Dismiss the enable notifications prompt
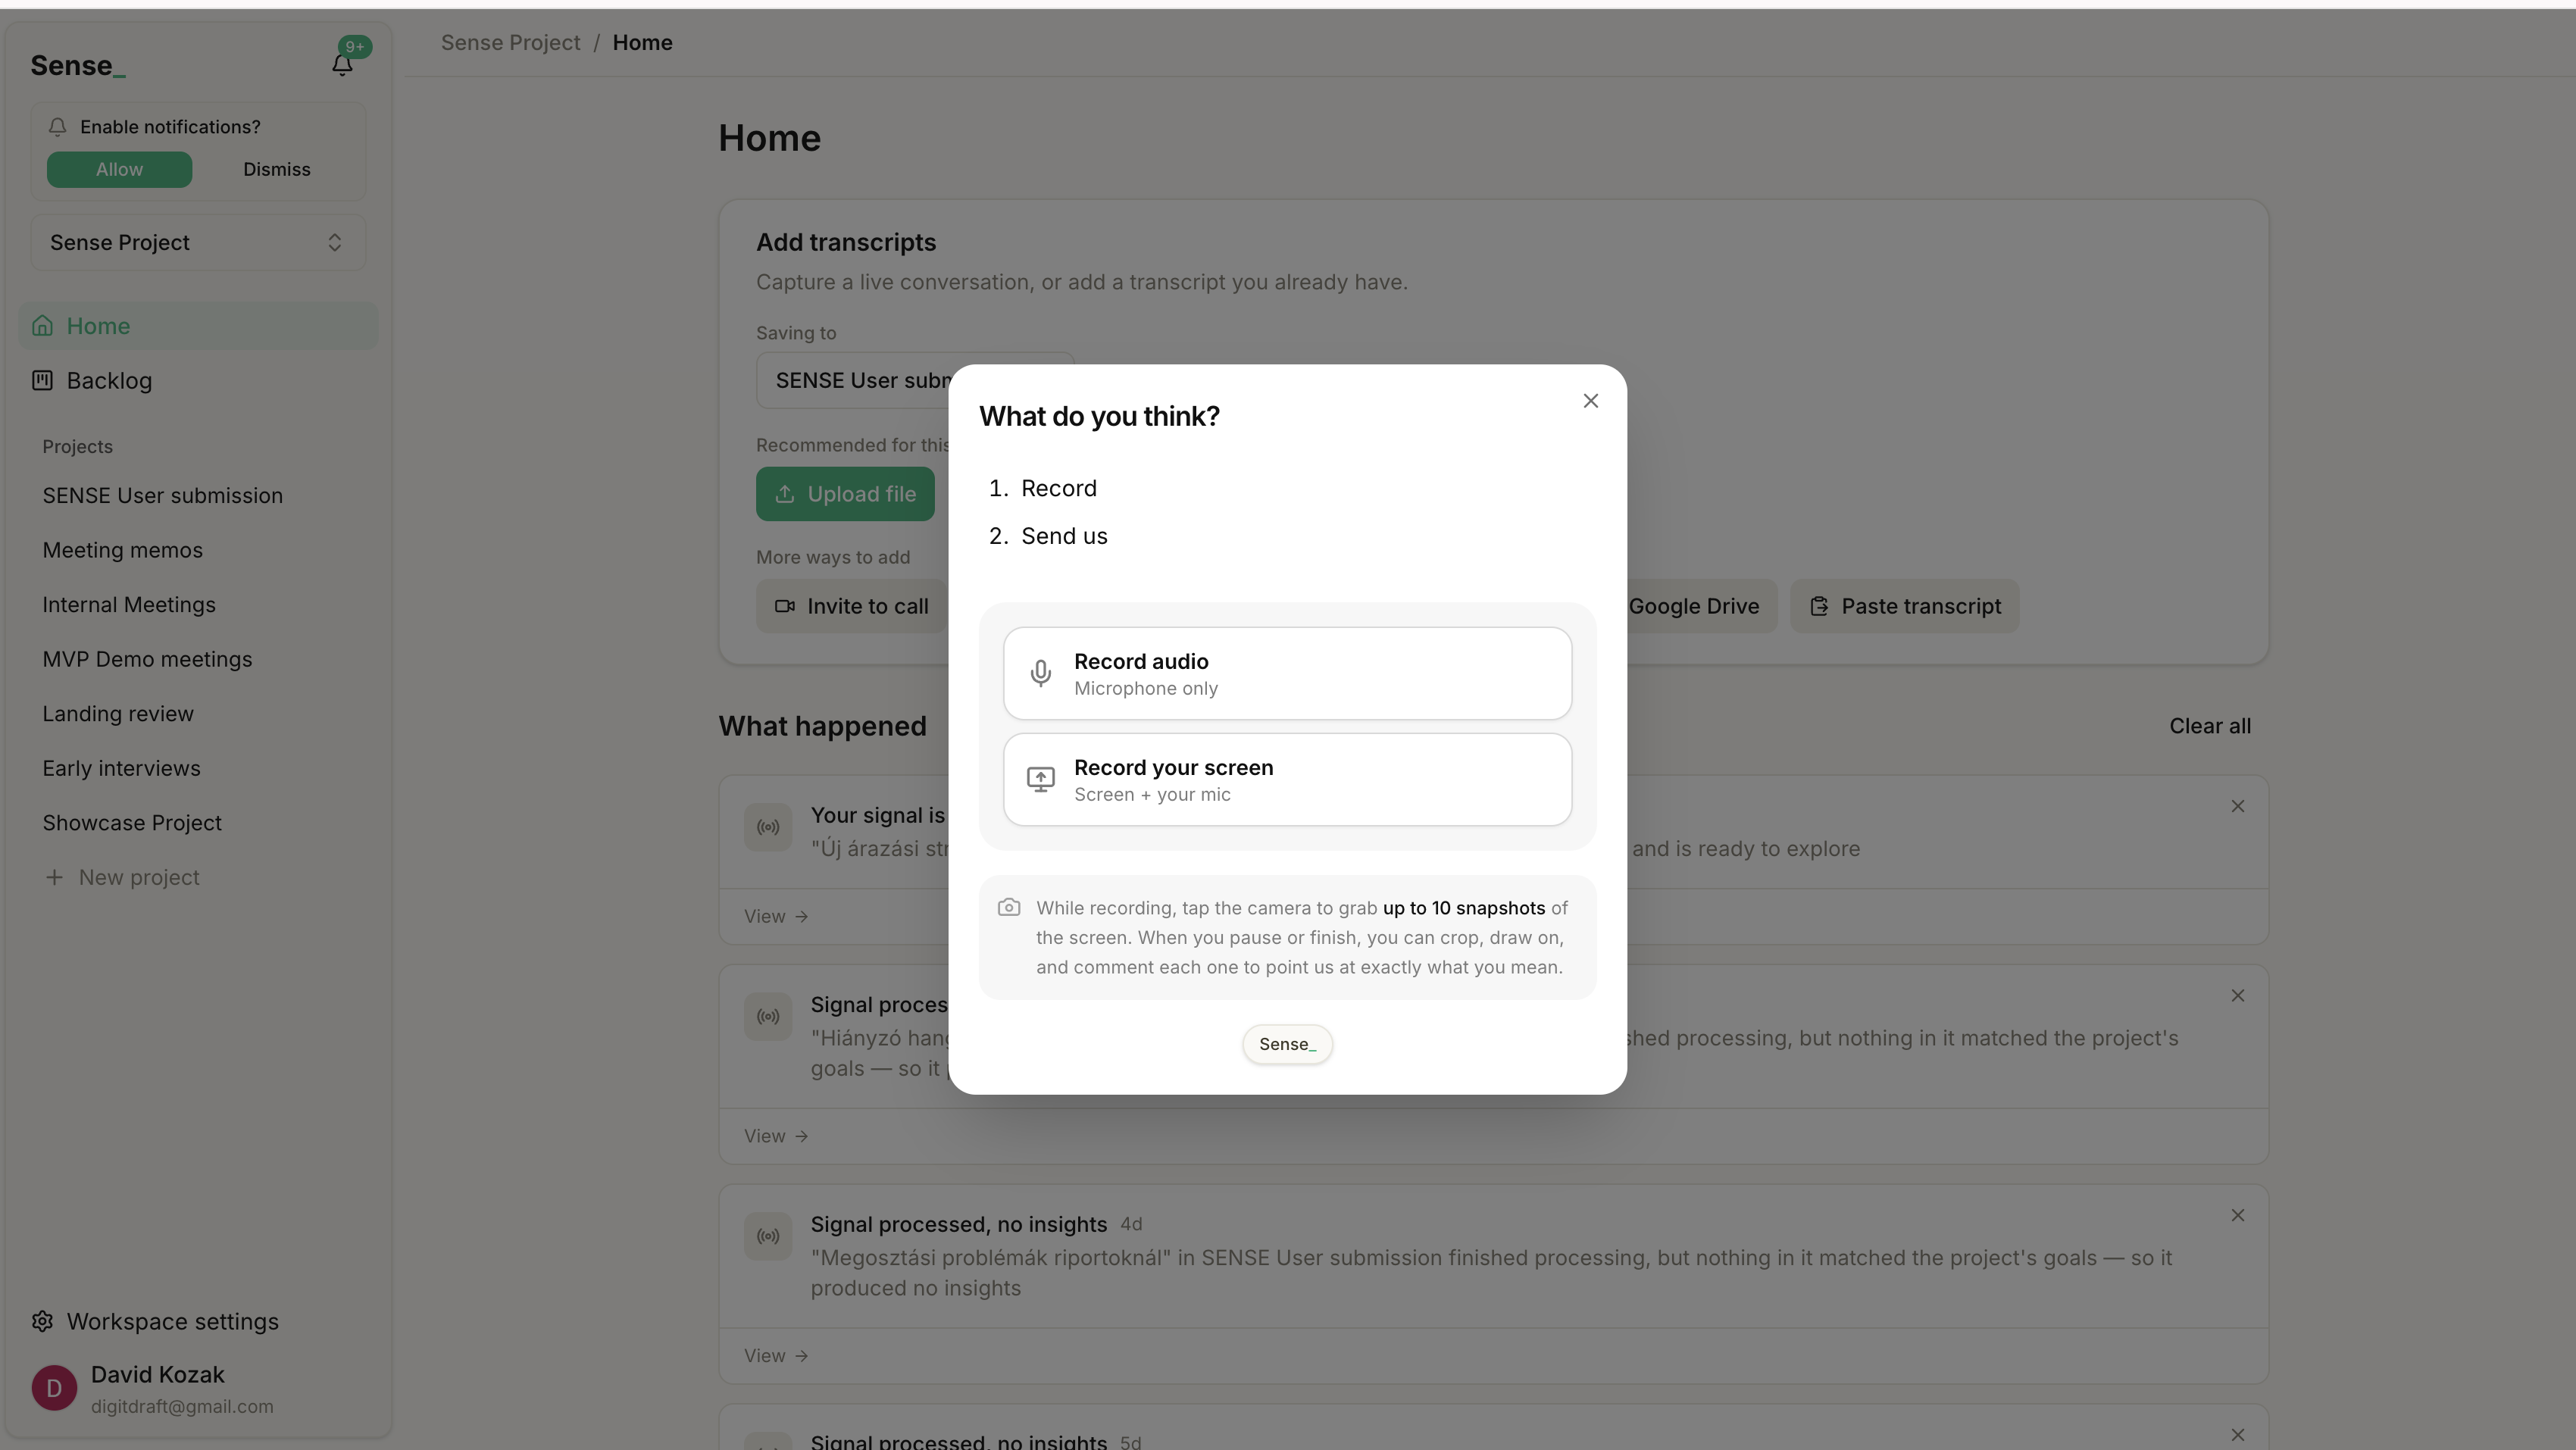 click(x=277, y=170)
